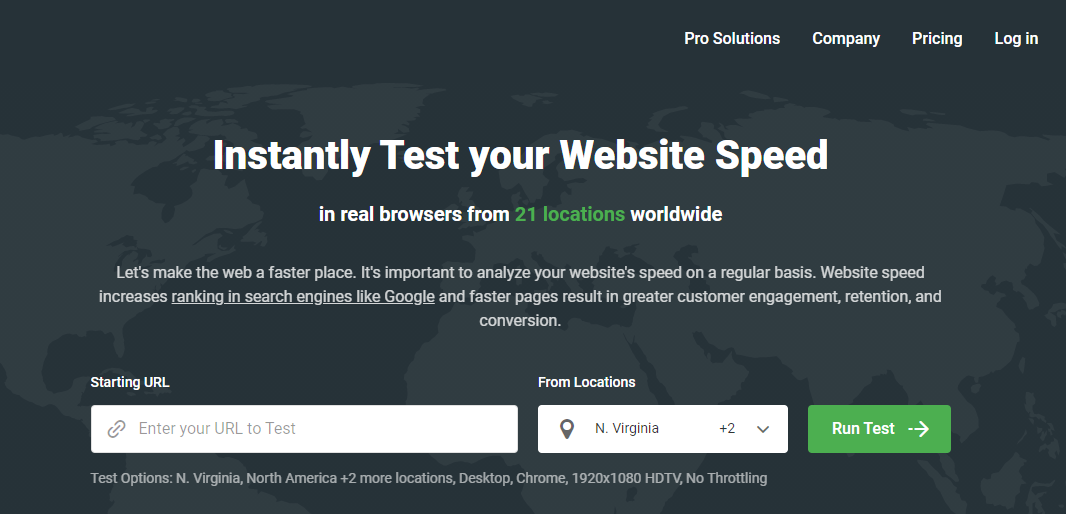
Task: Follow the ranking in search engines link
Action: (x=303, y=296)
